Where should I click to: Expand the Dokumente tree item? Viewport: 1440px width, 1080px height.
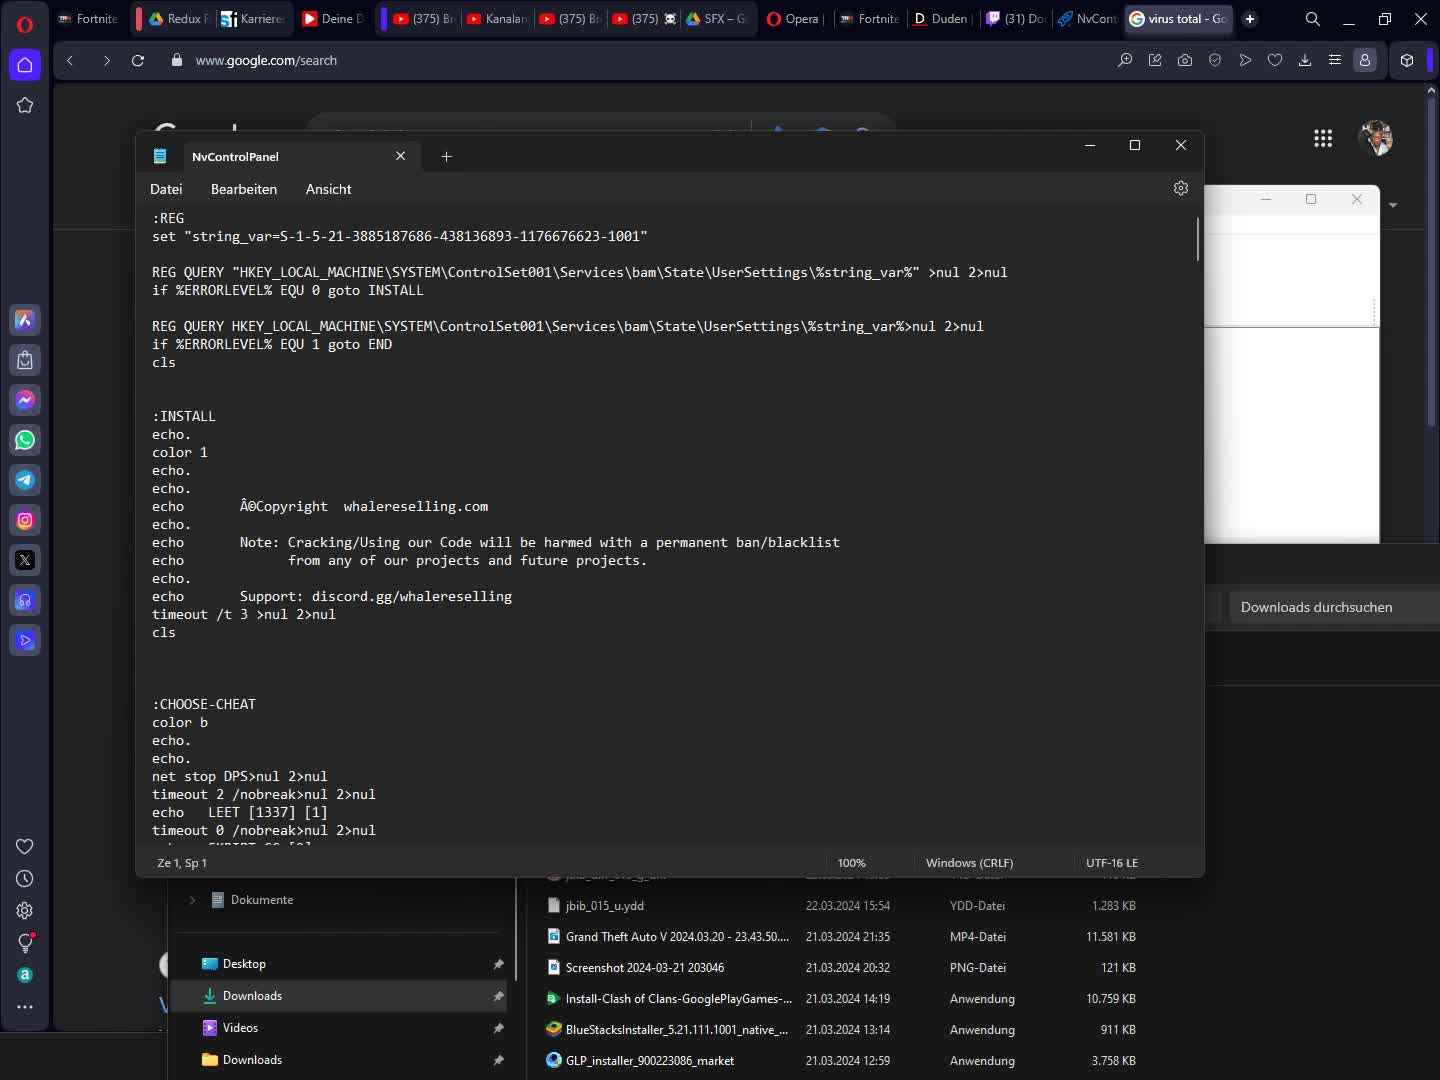pos(192,900)
